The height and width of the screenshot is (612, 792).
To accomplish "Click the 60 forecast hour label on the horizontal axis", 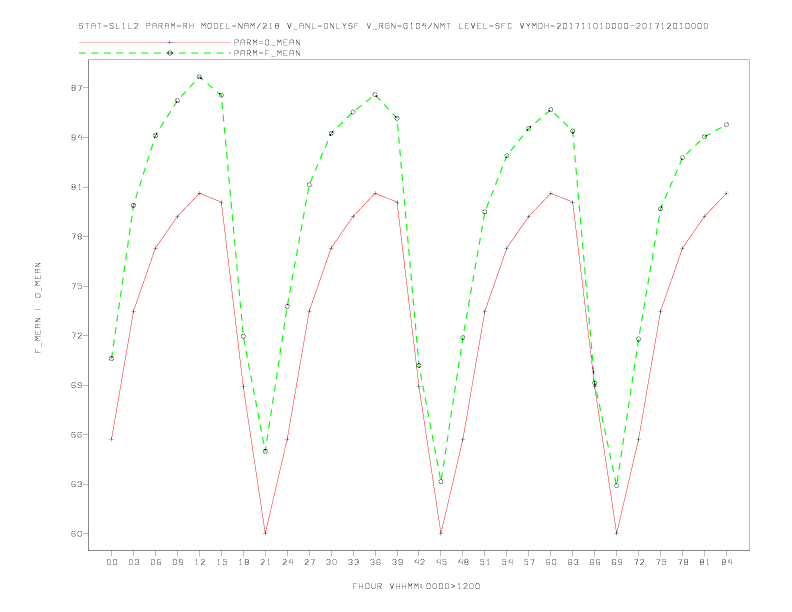I will 551,562.
